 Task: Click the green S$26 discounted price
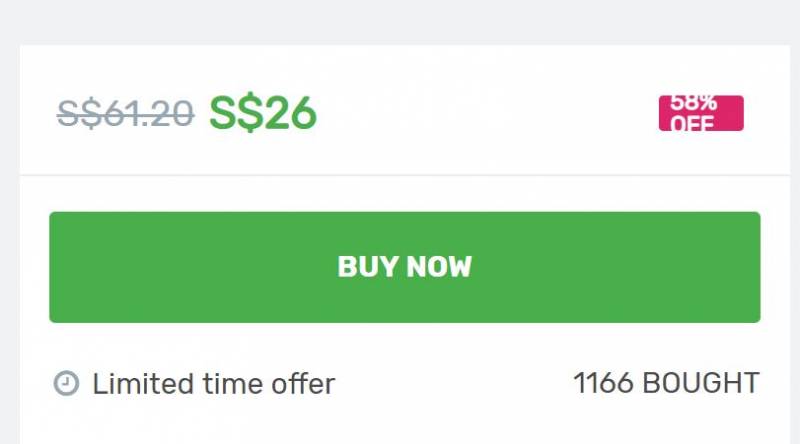tap(262, 115)
